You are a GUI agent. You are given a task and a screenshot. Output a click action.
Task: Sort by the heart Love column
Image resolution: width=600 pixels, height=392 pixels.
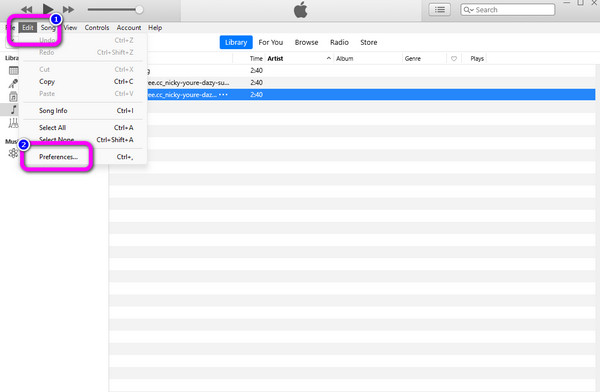[454, 59]
